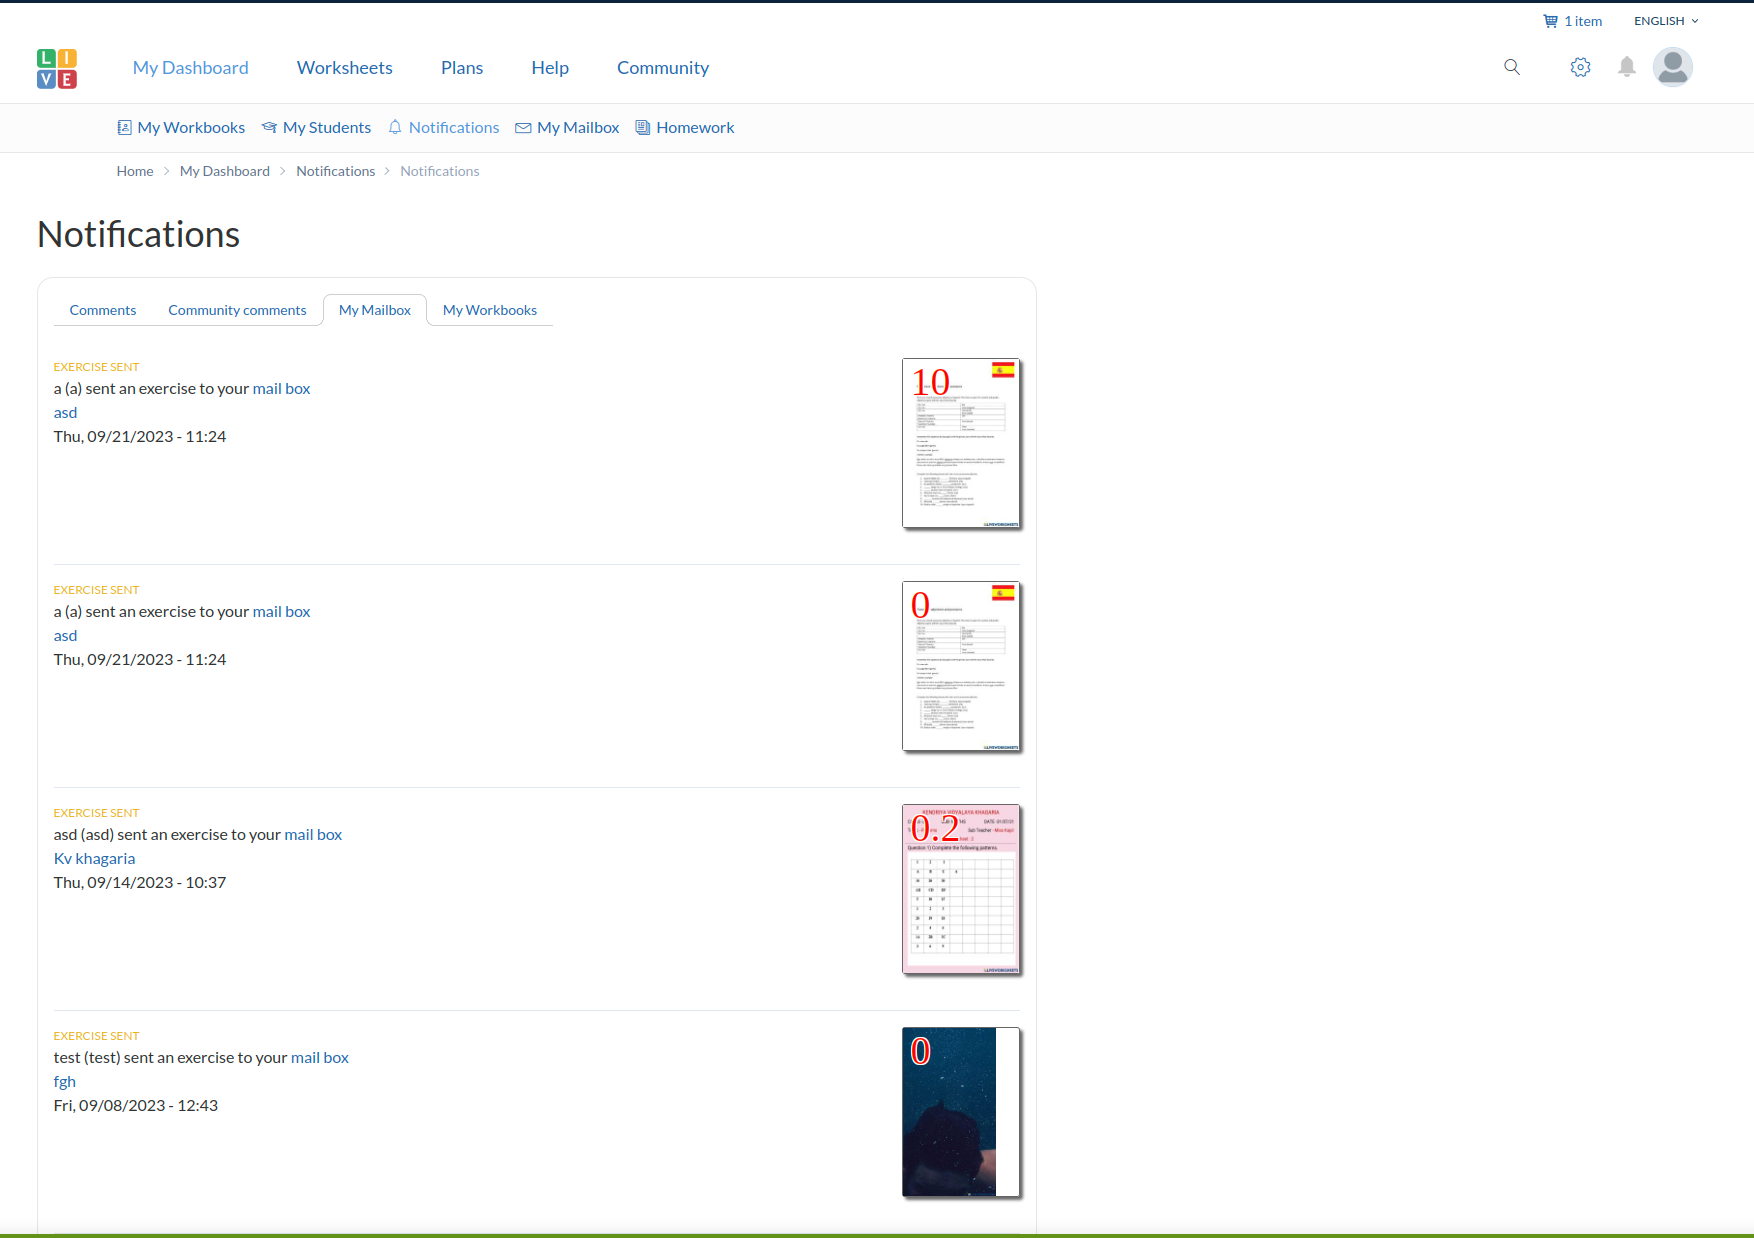Viewport: 1754px width, 1238px height.
Task: Expand the ENGLISH language dropdown
Action: (1666, 21)
